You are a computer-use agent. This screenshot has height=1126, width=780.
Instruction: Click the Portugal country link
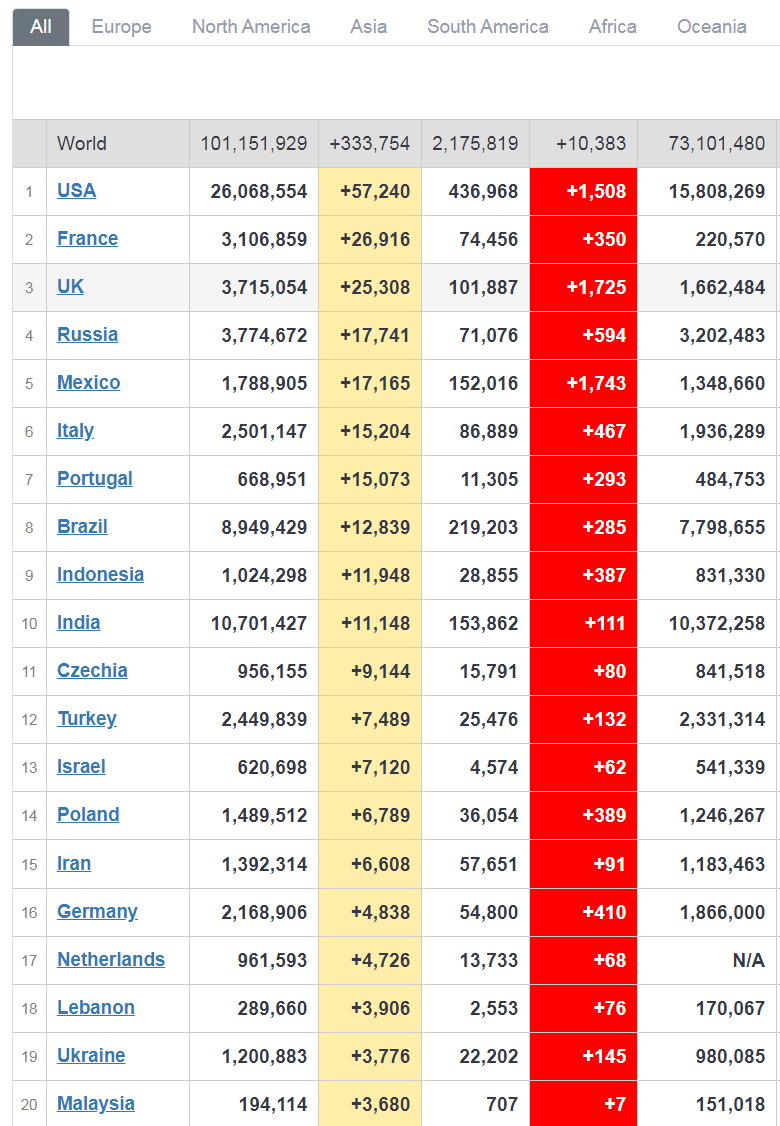94,479
